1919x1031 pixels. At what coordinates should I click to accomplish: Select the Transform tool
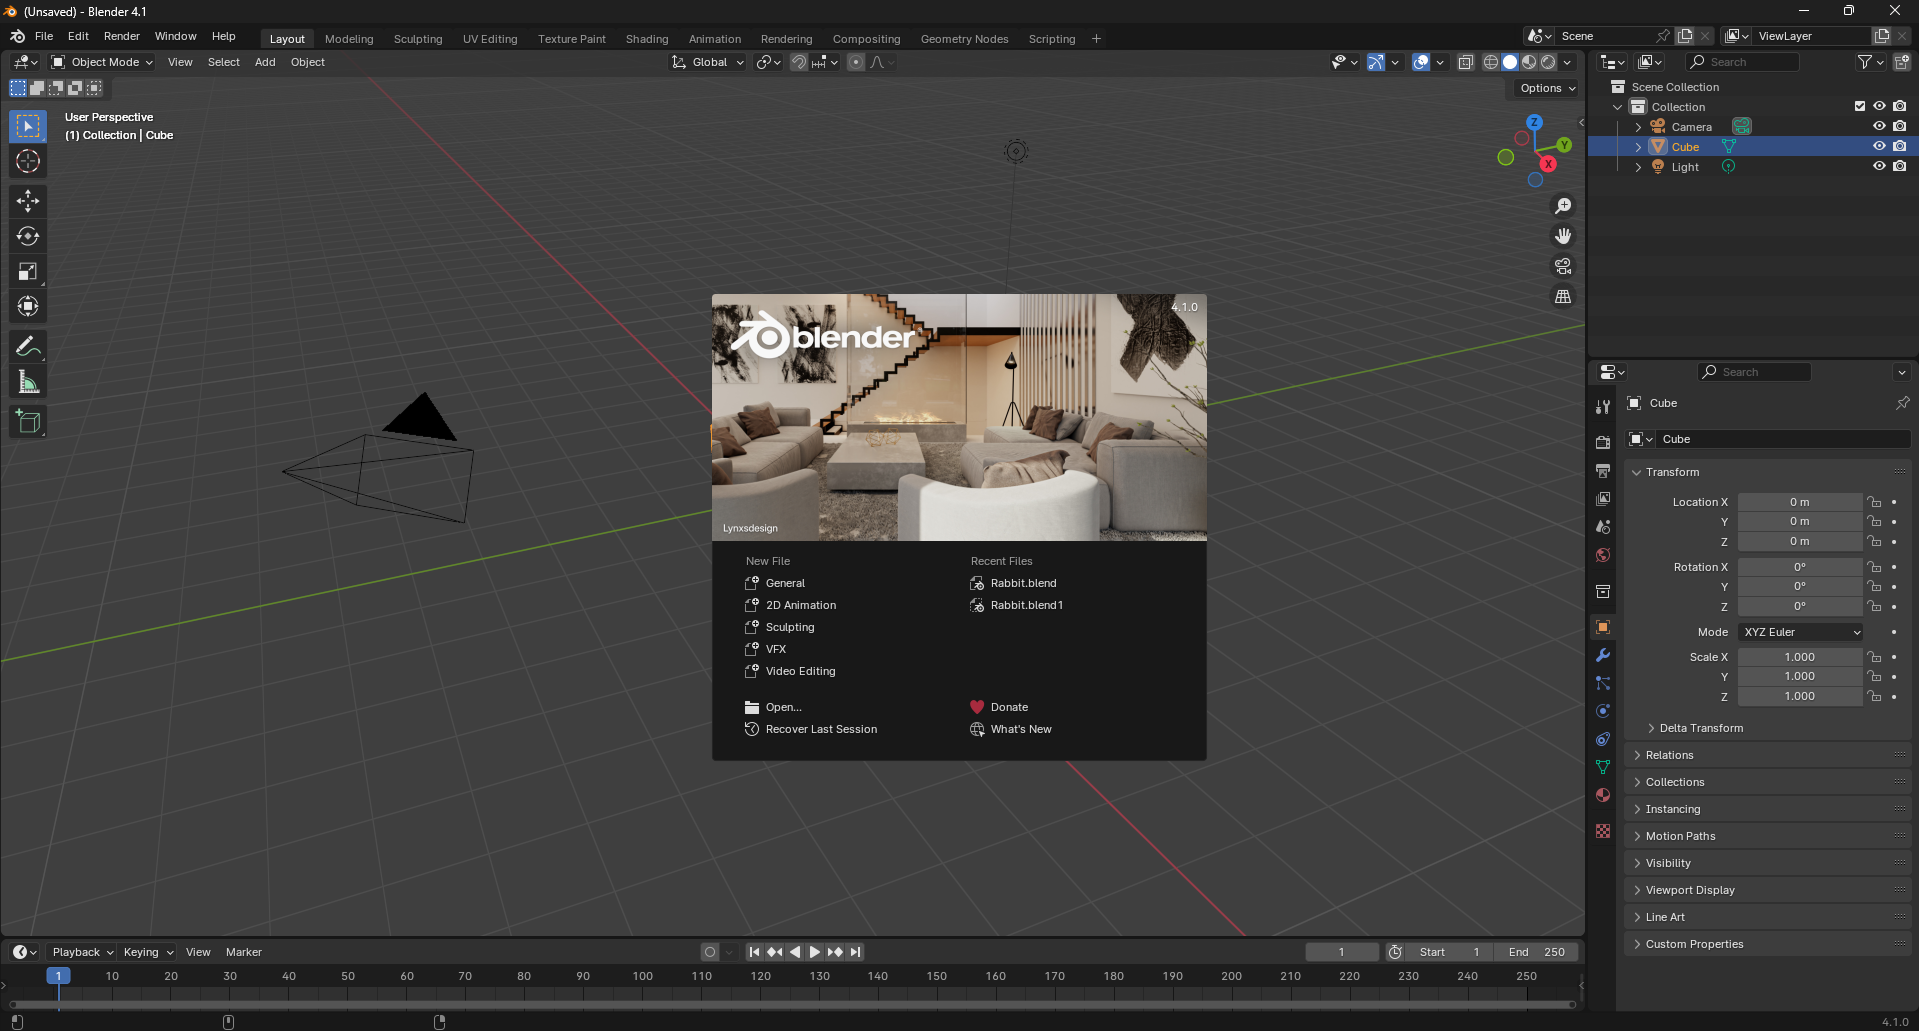(28, 306)
